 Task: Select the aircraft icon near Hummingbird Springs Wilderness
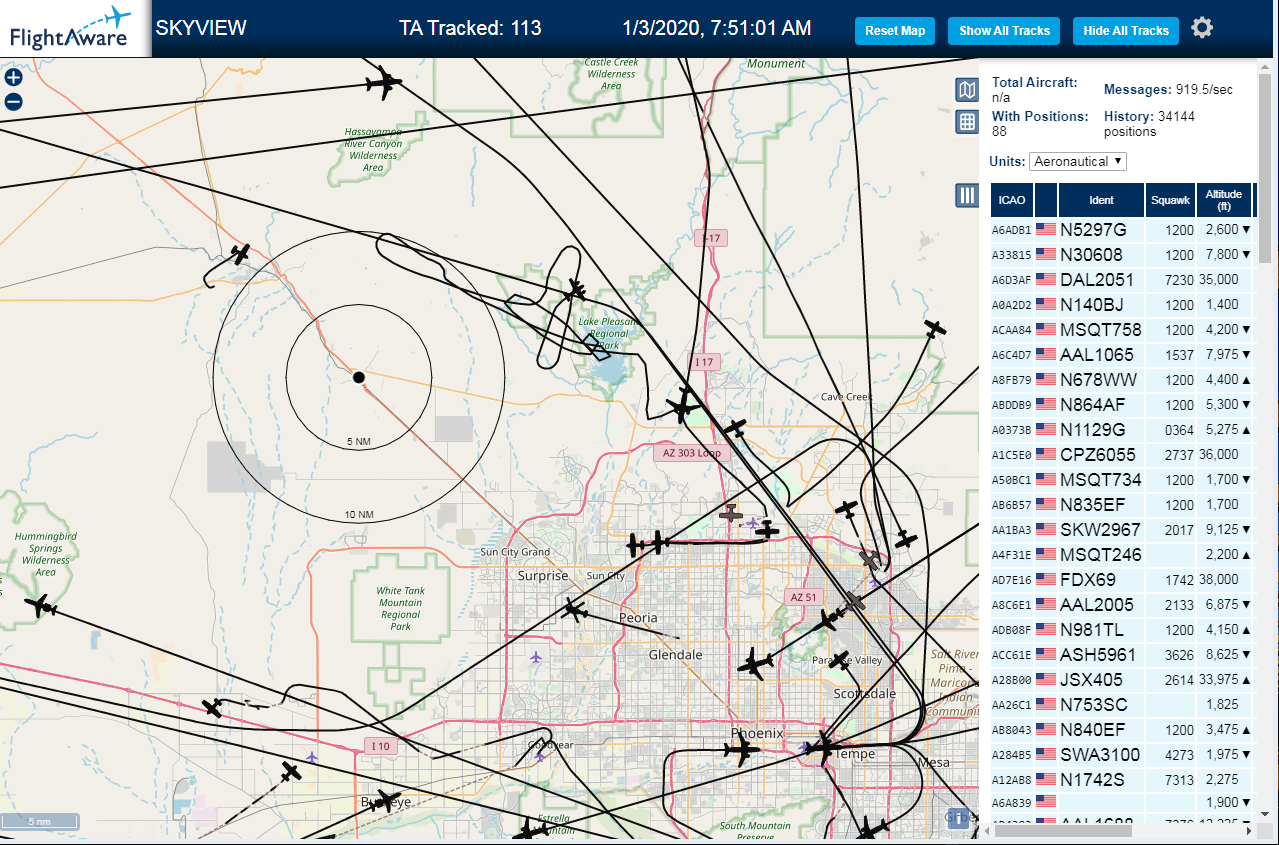tap(42, 606)
